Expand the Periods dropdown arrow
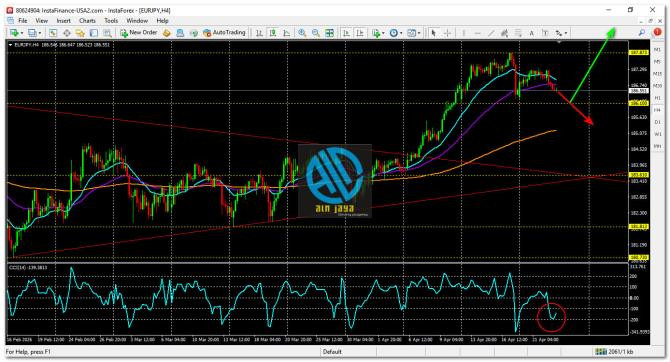Viewport: 670px width, 362px height. (x=401, y=33)
